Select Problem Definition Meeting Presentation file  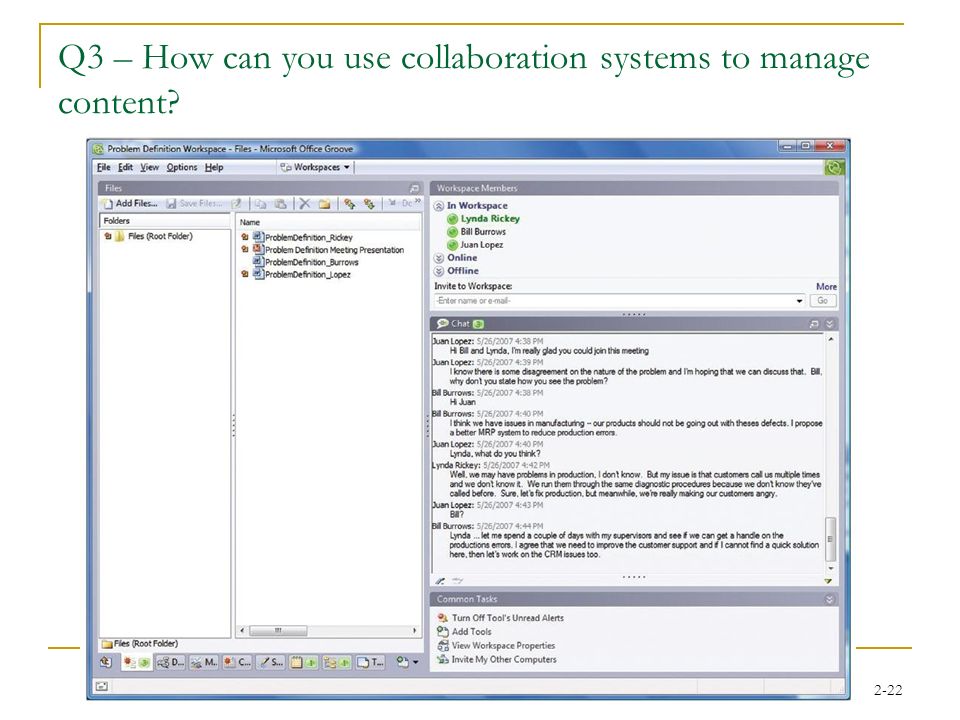pyautogui.click(x=334, y=250)
